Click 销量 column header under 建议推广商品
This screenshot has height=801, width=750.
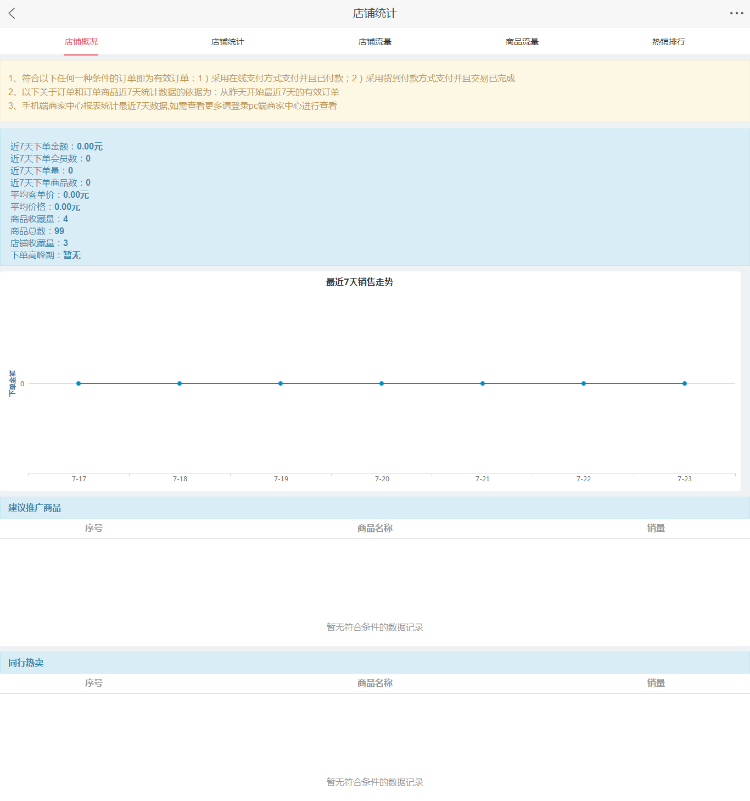point(656,528)
